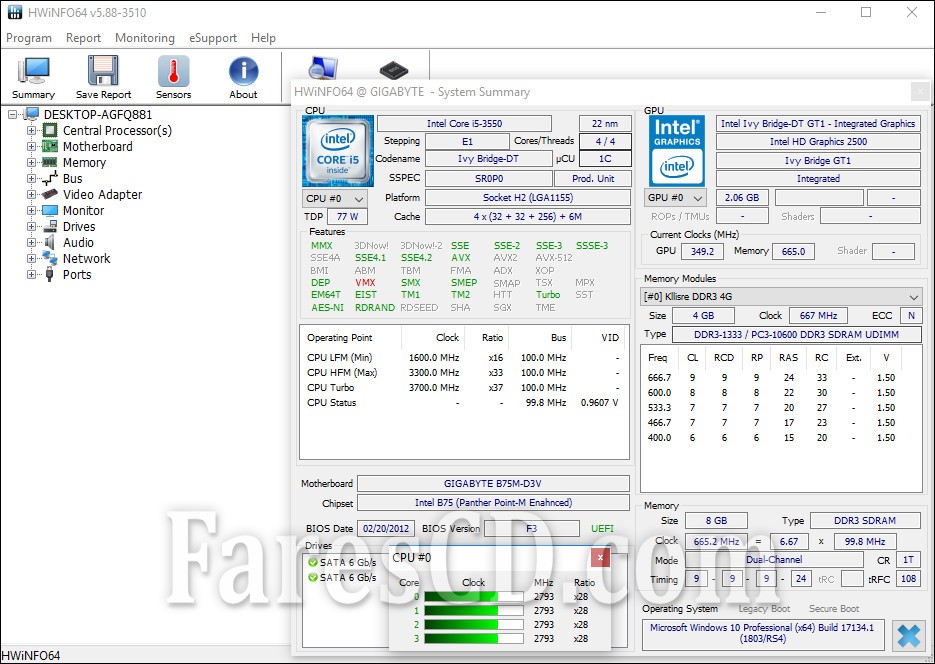
Task: Expand the Video Adapter node
Action: [x=32, y=194]
